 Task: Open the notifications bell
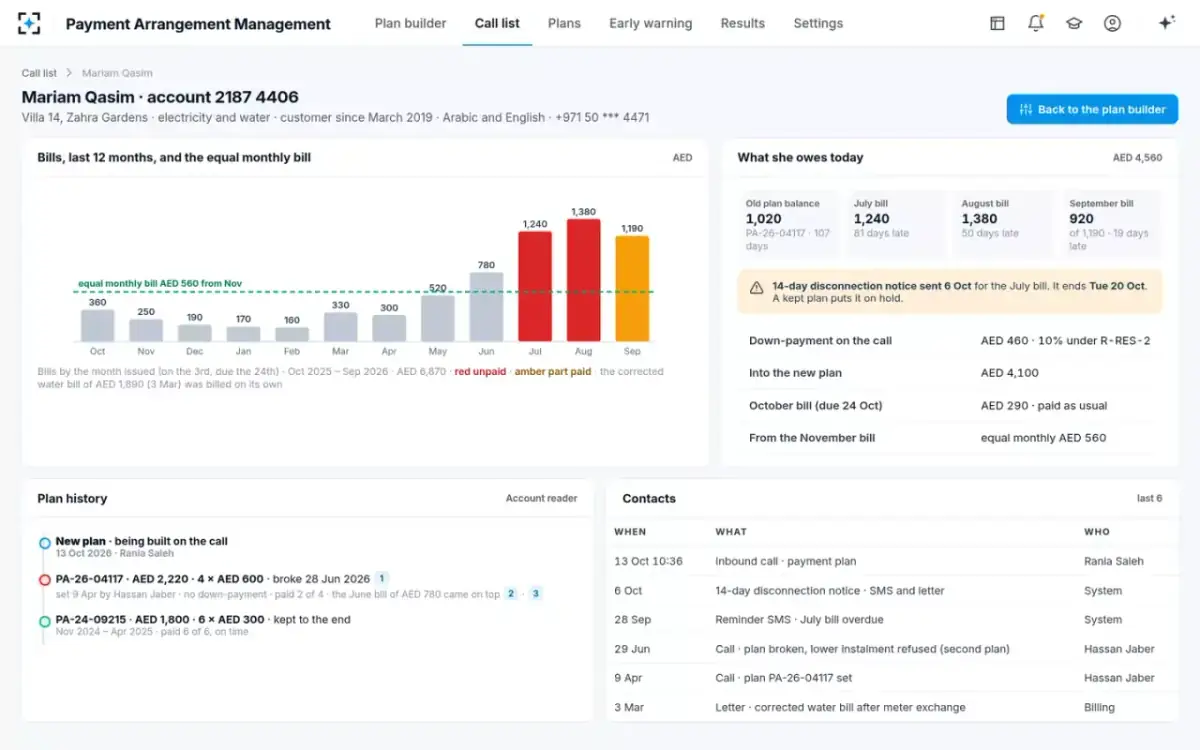click(x=1036, y=23)
